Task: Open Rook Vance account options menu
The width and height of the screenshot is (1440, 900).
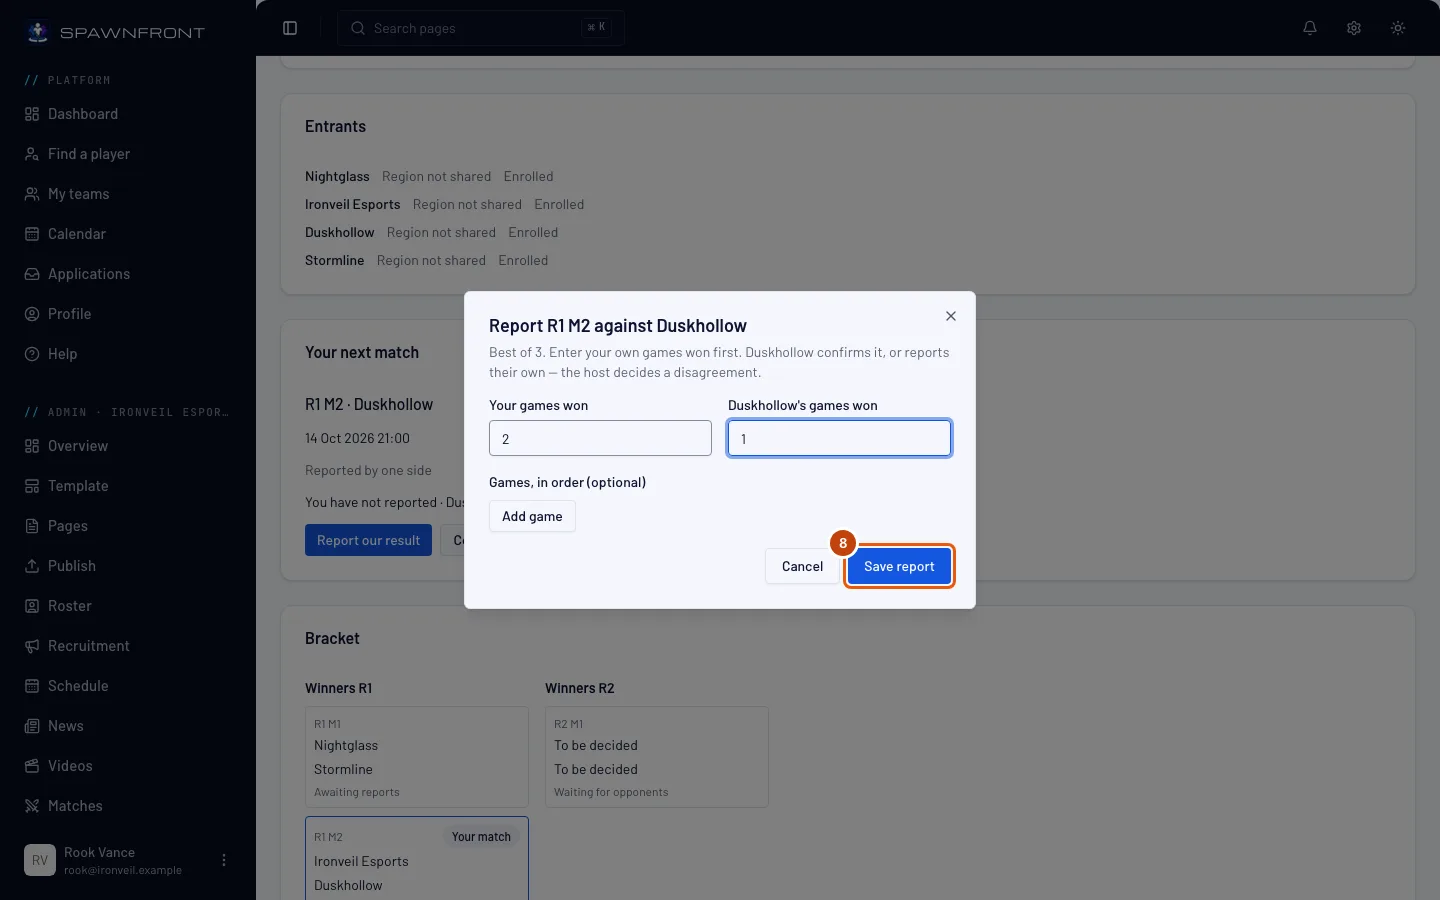Action: 224,860
